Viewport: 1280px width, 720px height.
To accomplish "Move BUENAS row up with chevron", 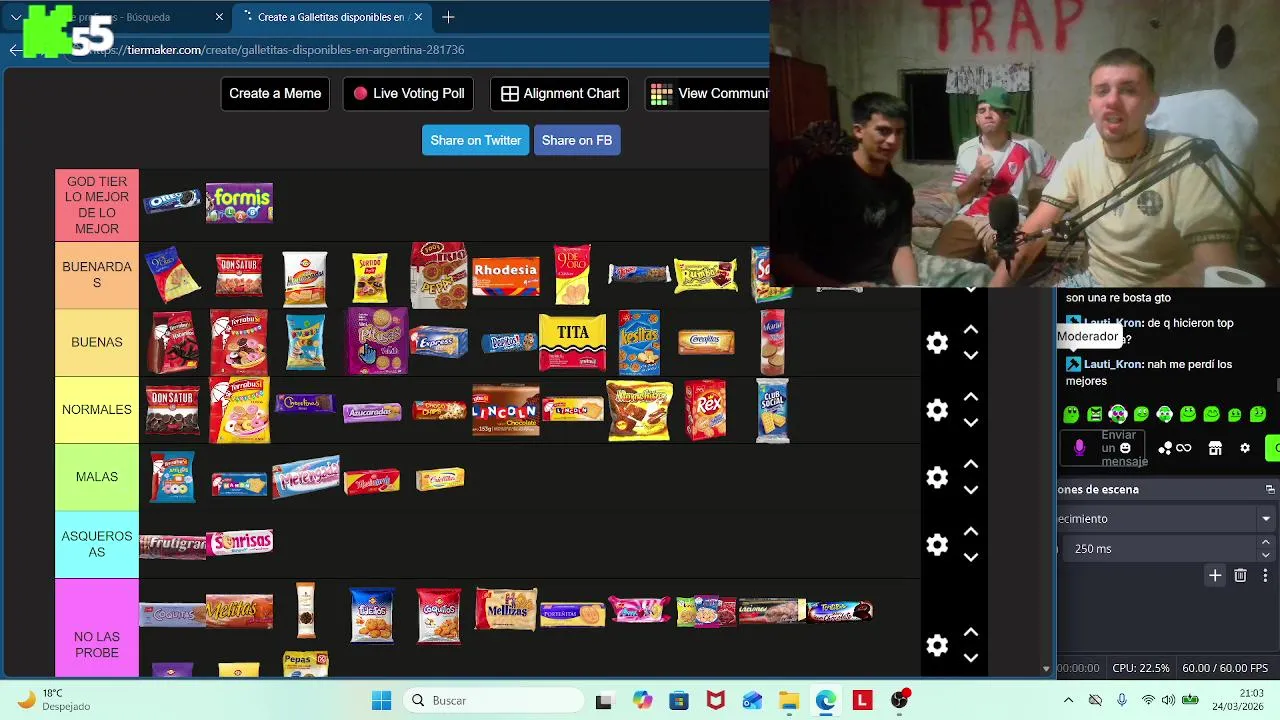I will (x=971, y=330).
